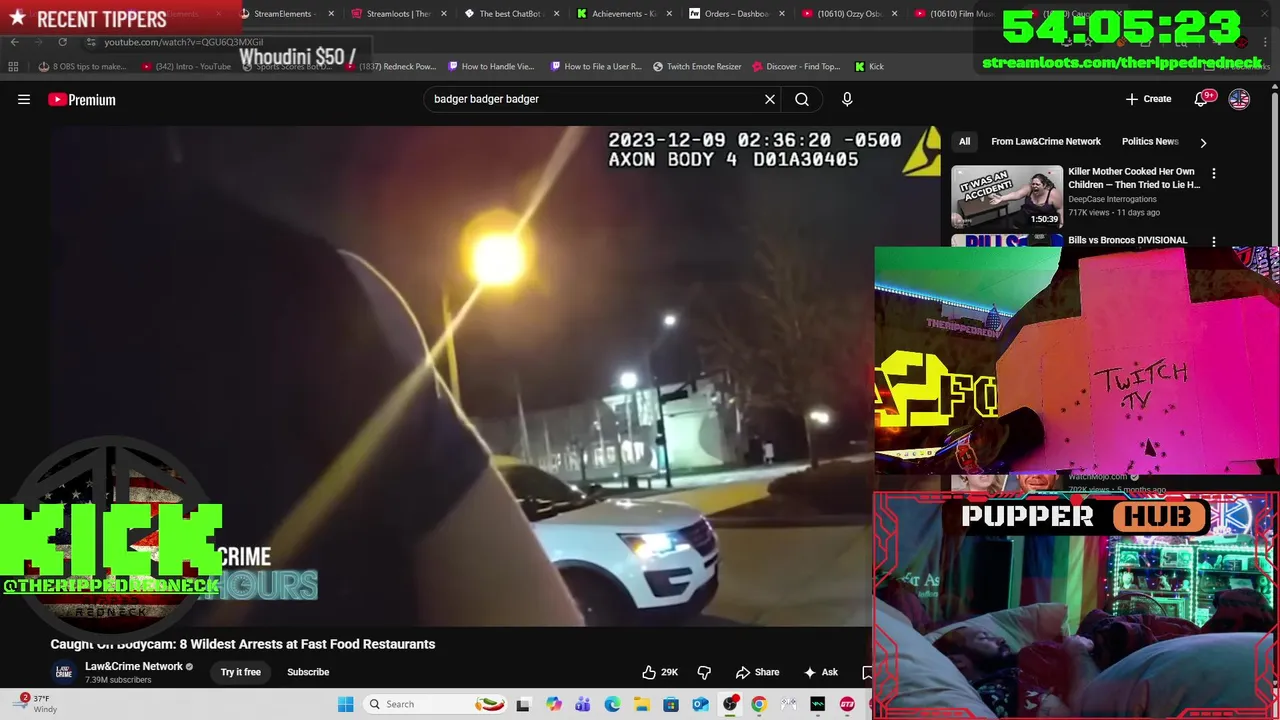The height and width of the screenshot is (720, 1280).
Task: Open weather widget showing 37°F Windy
Action: point(36,703)
